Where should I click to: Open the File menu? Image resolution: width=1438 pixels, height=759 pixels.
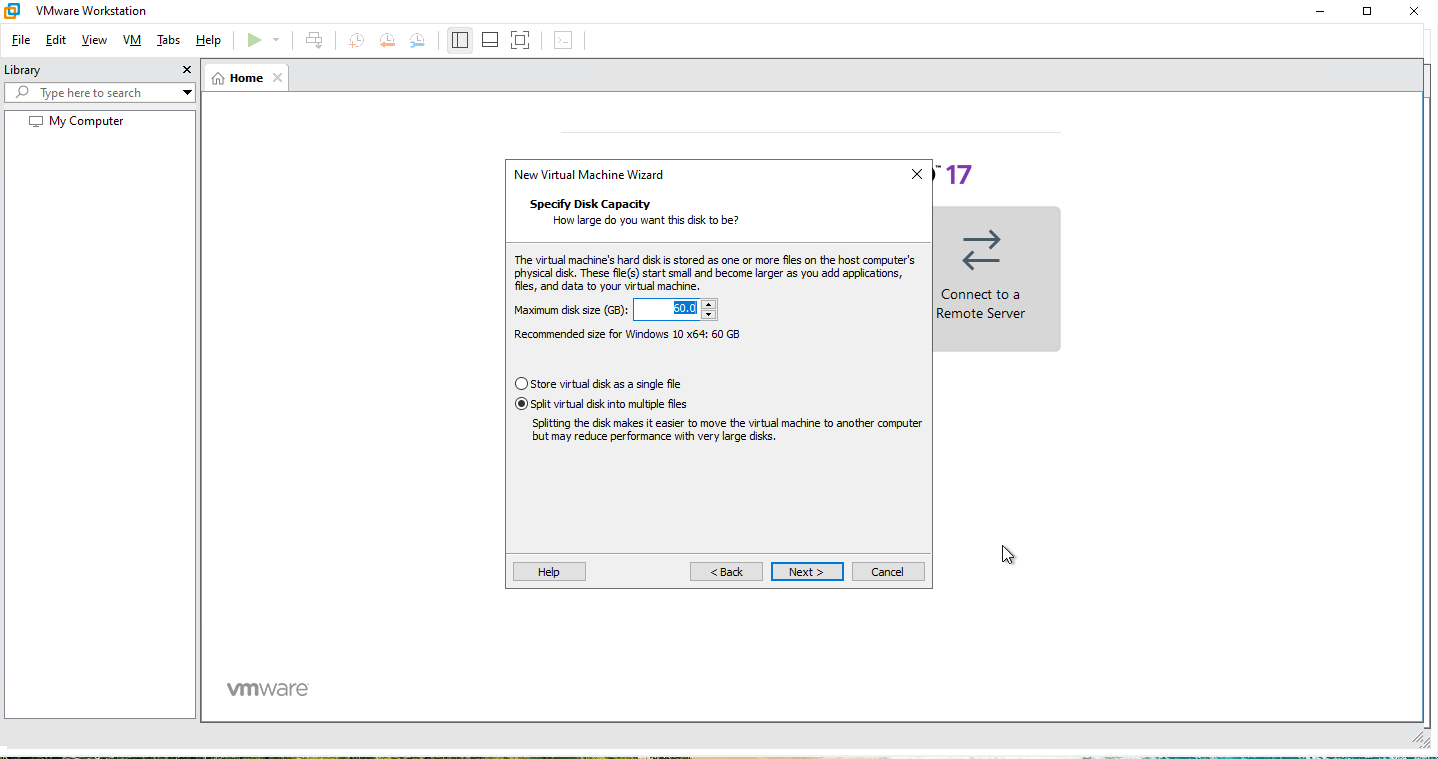click(21, 40)
